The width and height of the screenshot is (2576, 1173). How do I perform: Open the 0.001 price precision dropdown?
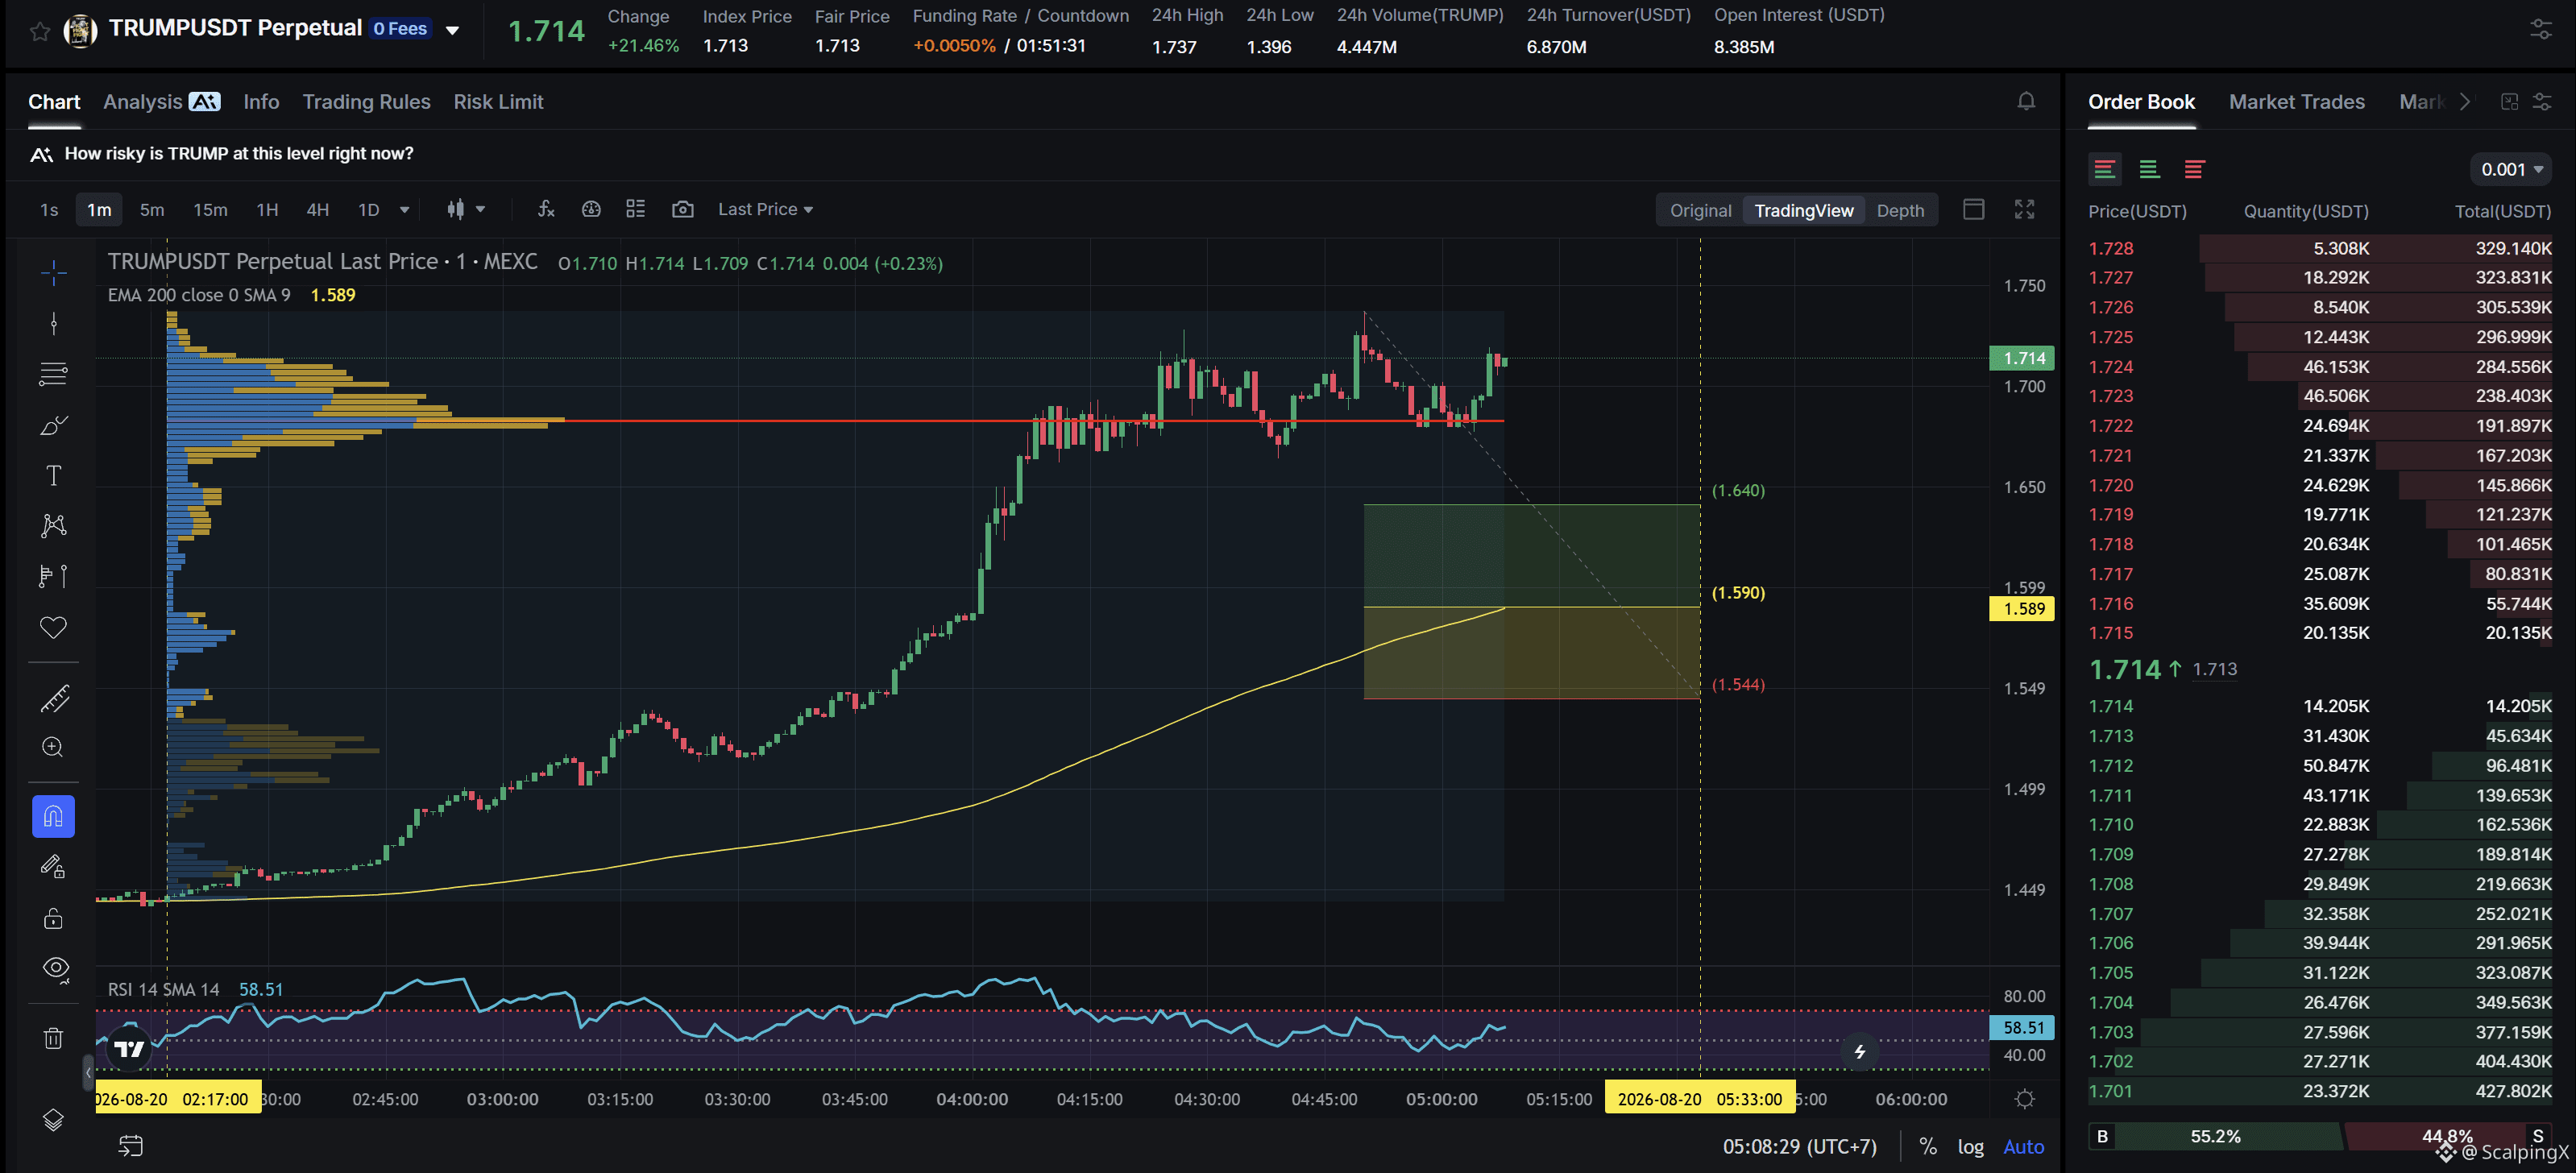[x=2511, y=169]
